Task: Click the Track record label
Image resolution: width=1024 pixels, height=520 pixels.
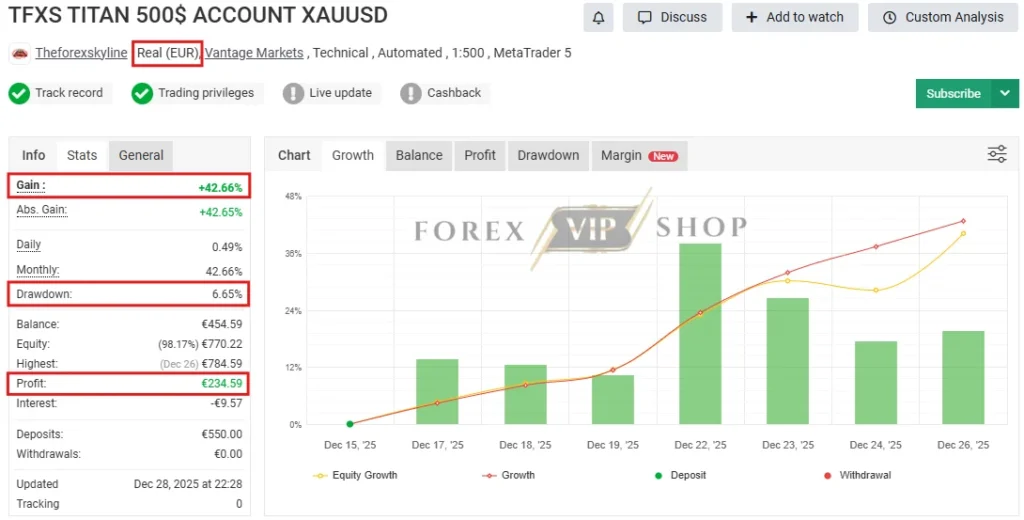Action: pyautogui.click(x=69, y=93)
